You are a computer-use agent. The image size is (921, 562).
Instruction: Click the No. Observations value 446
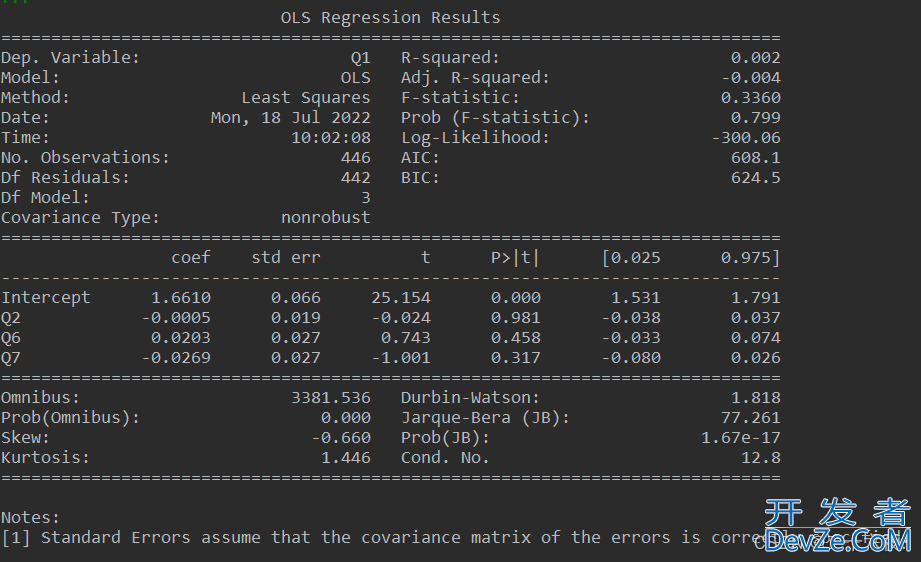coord(355,157)
